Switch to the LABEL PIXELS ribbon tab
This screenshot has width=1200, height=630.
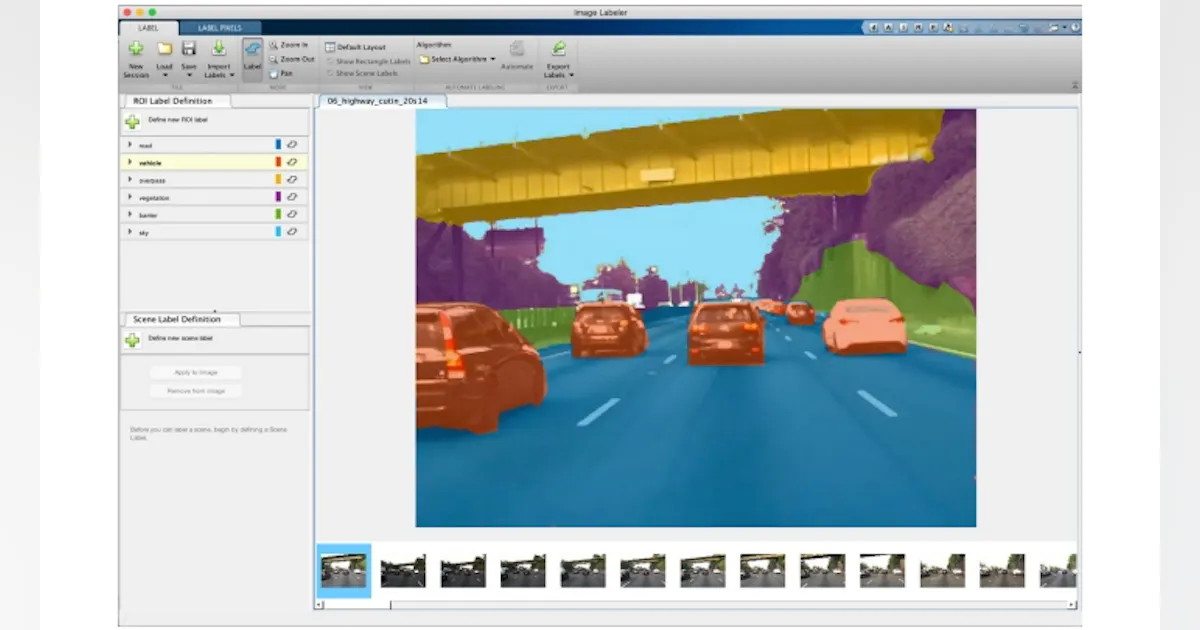pyautogui.click(x=221, y=28)
